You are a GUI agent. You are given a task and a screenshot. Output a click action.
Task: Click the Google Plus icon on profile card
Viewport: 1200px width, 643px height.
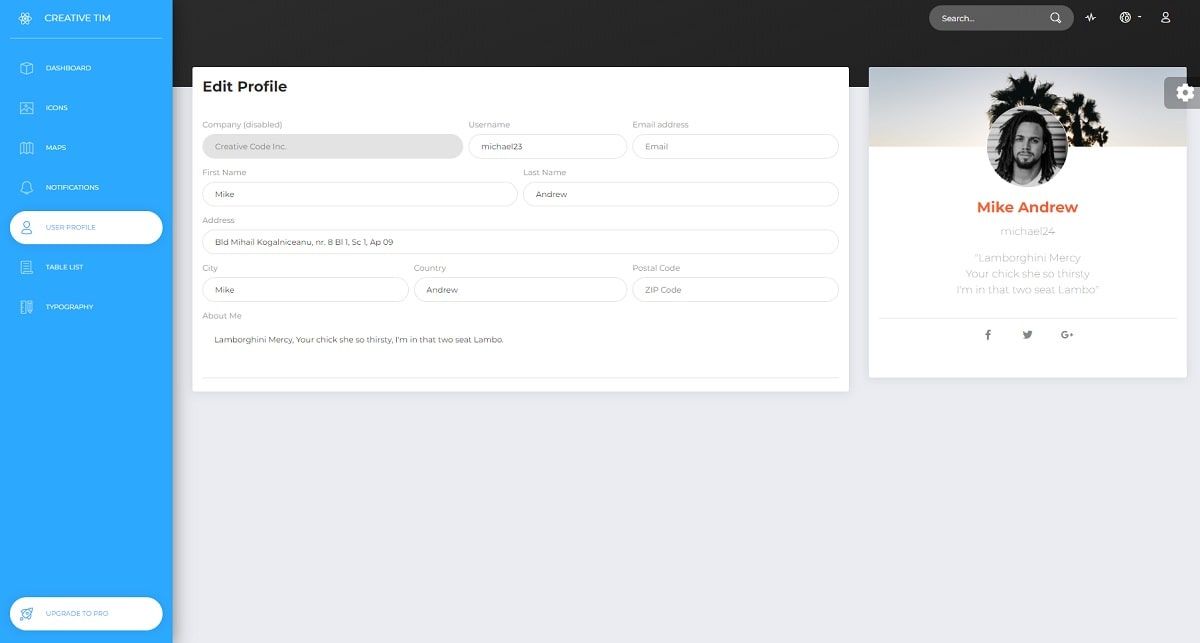click(x=1067, y=334)
